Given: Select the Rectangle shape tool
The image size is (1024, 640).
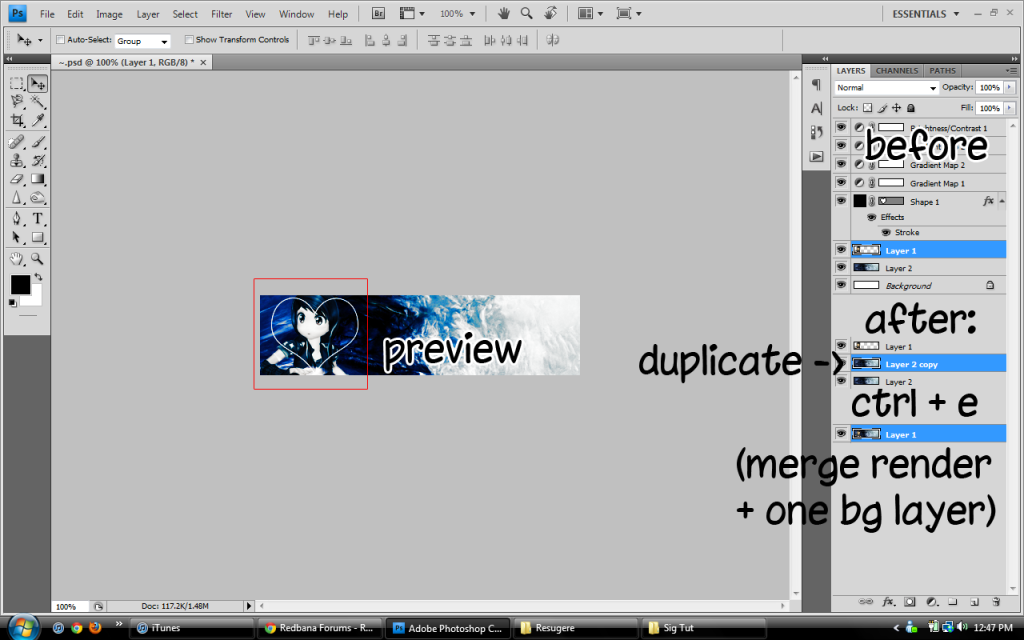Looking at the screenshot, I should 37,237.
